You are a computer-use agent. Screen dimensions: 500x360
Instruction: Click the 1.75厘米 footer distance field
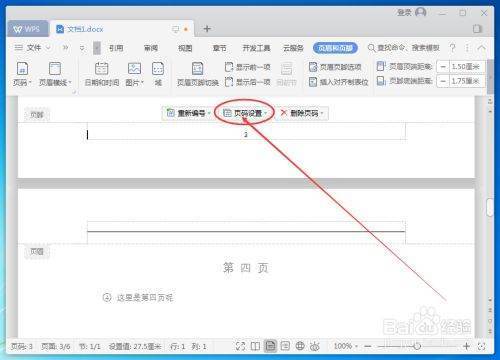466,81
